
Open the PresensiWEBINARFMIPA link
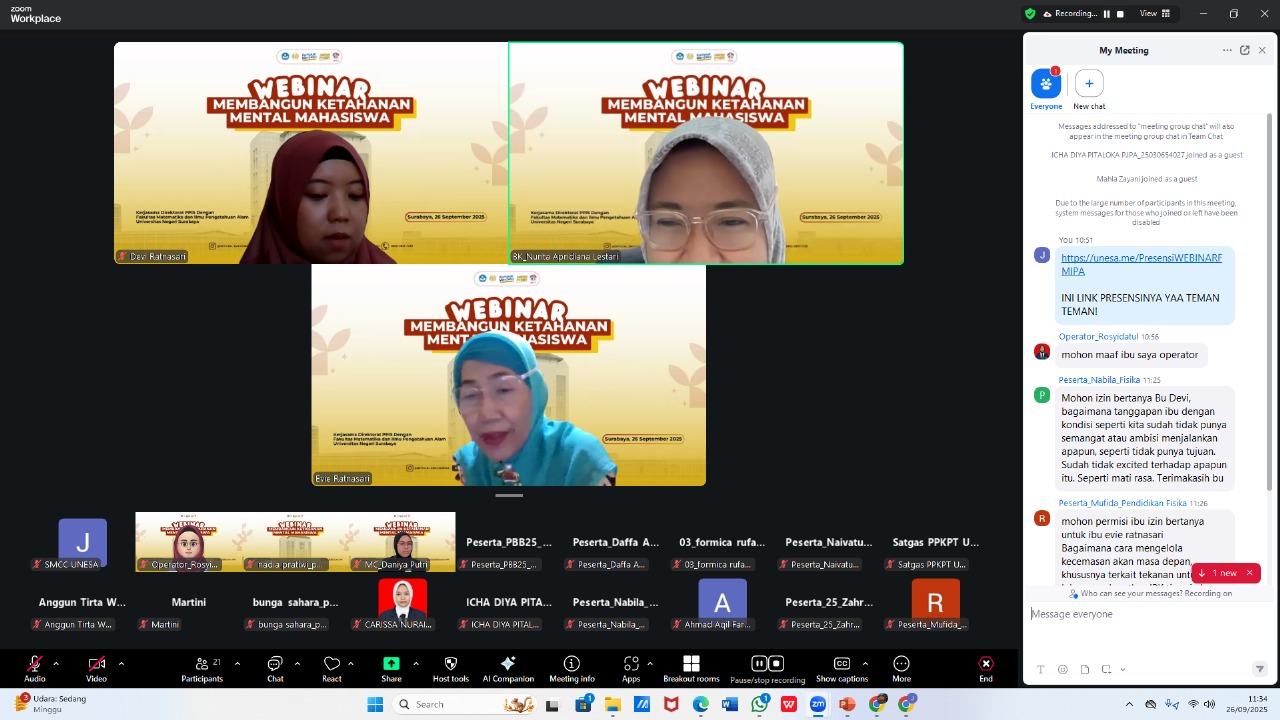click(1141, 264)
